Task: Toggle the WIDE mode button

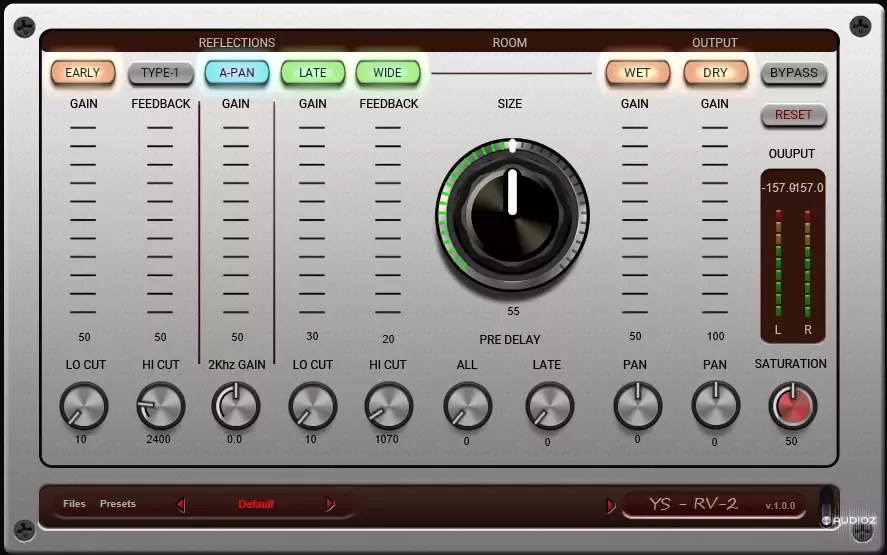Action: [388, 73]
